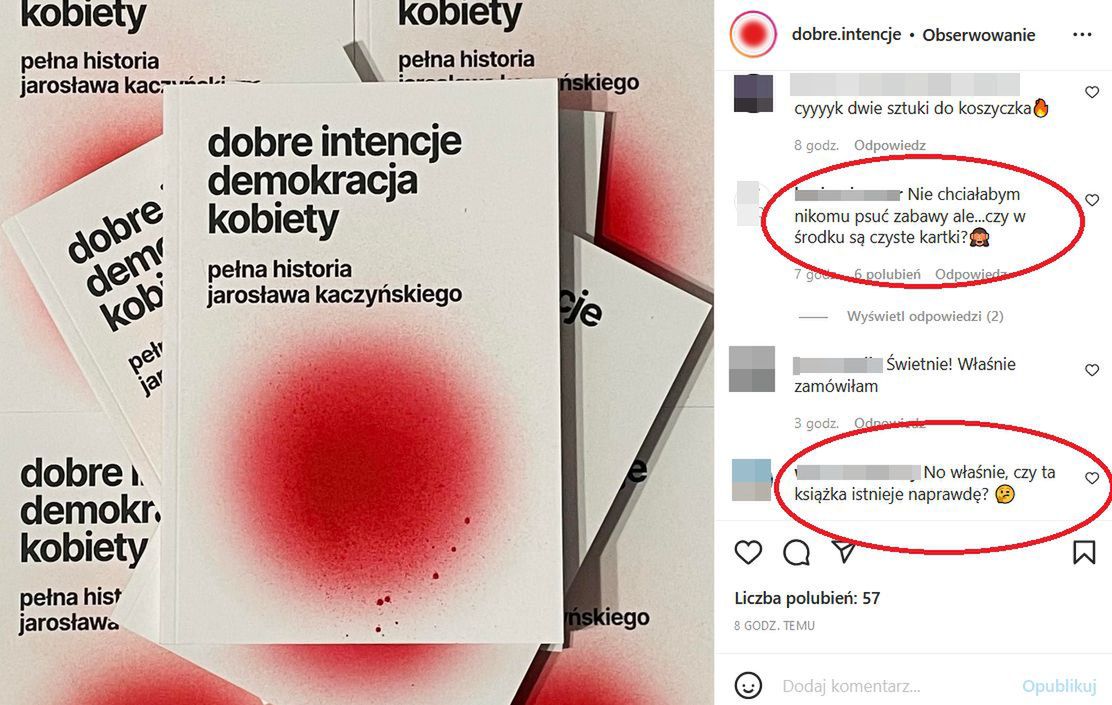Expand 'Wyświetl odpowiedzi (2)' replies
The width and height of the screenshot is (1112, 705).
tap(925, 316)
